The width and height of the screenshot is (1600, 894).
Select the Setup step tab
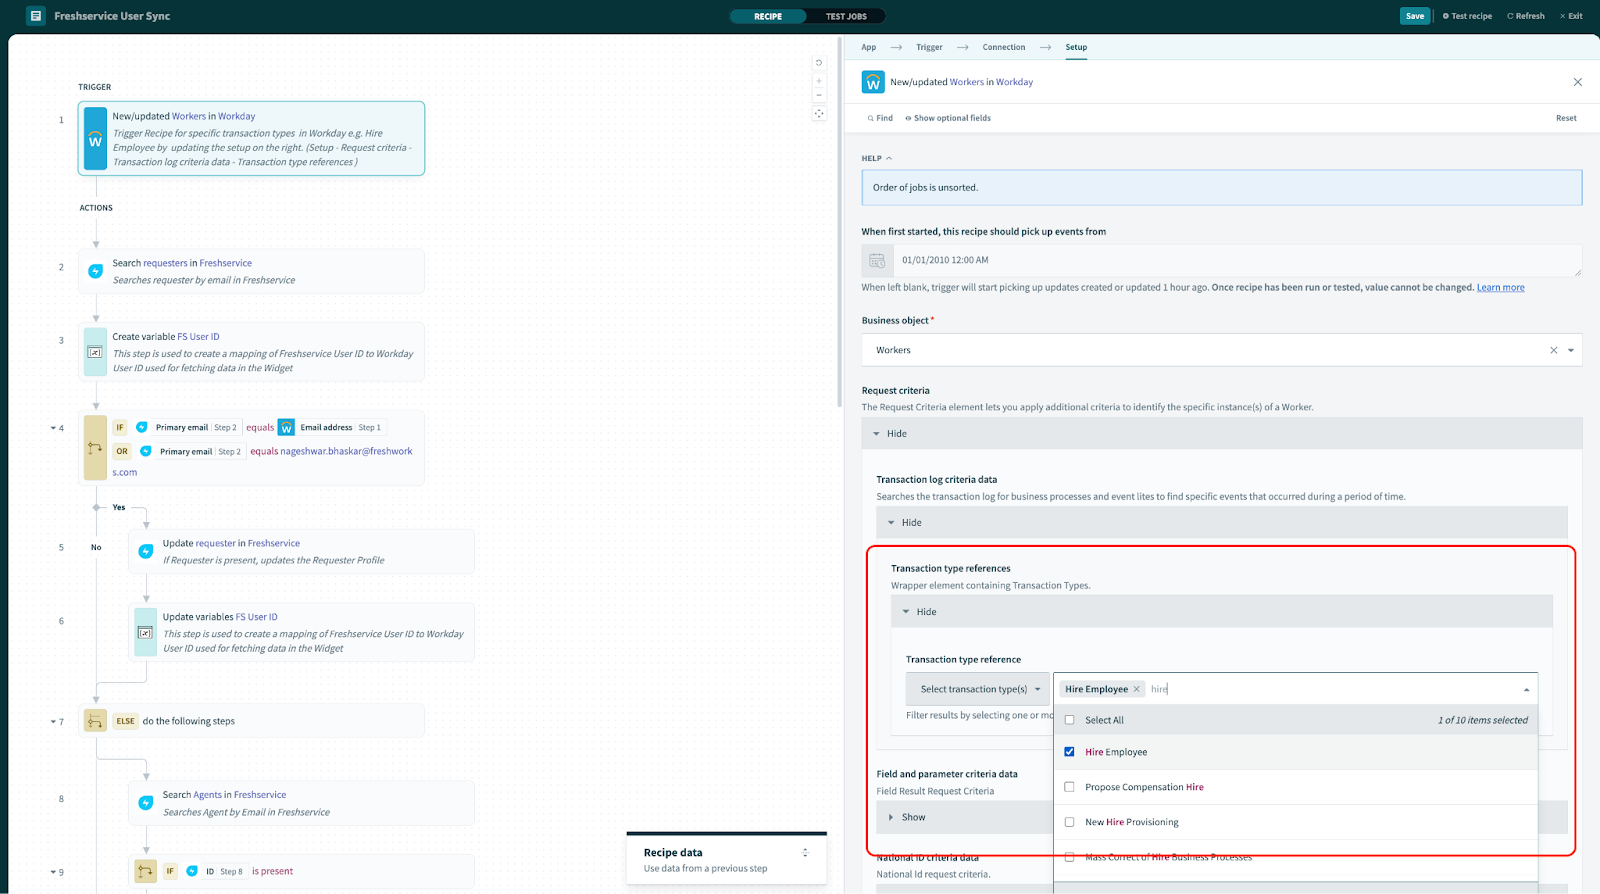point(1076,47)
